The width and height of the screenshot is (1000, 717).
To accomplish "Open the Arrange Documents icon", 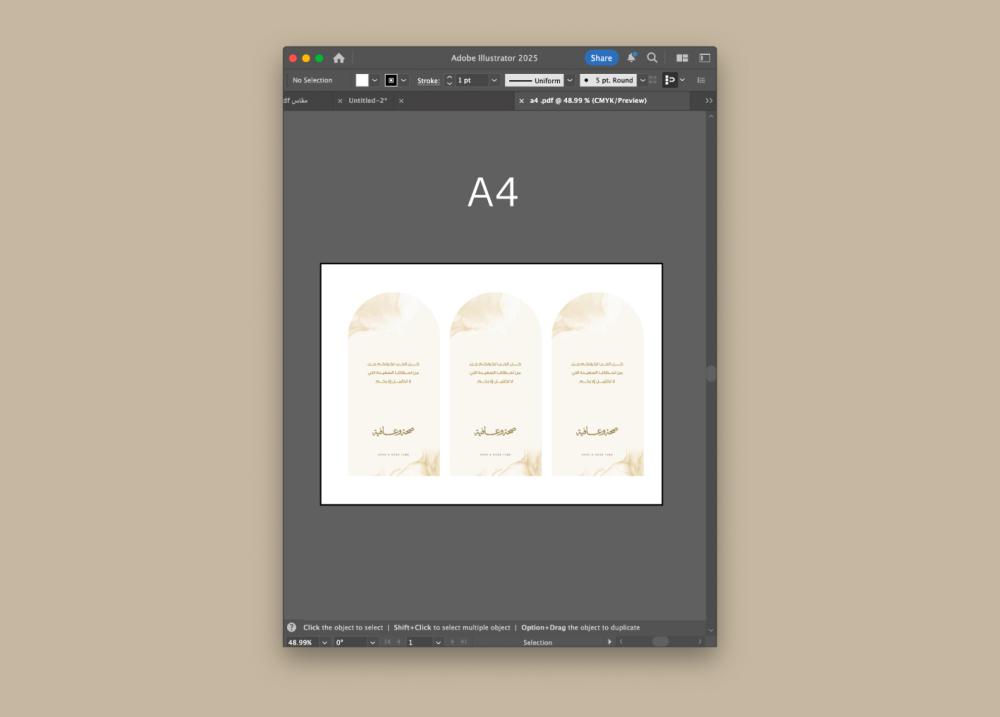I will 682,58.
